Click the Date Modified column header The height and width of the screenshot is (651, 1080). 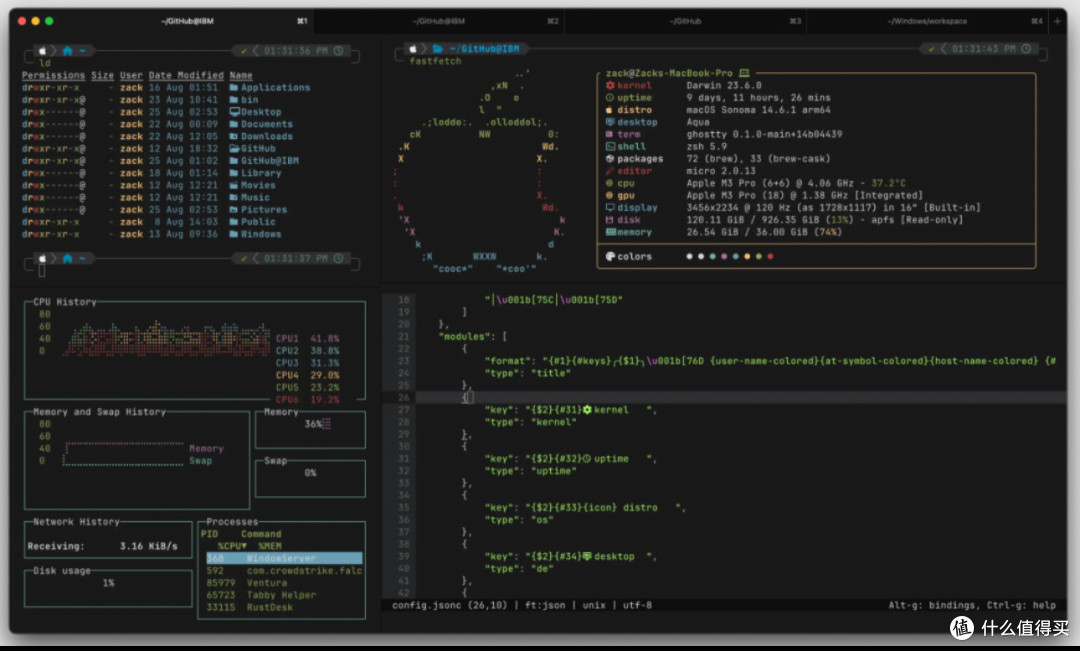pos(186,75)
